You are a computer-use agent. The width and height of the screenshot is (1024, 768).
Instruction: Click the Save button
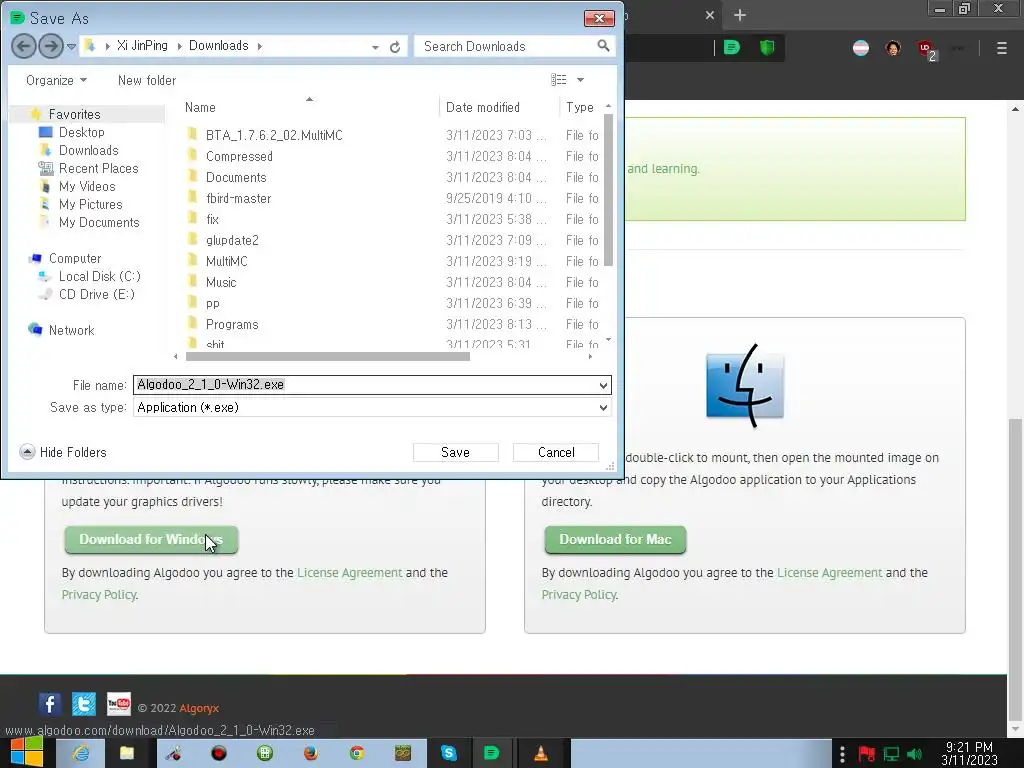tap(455, 452)
